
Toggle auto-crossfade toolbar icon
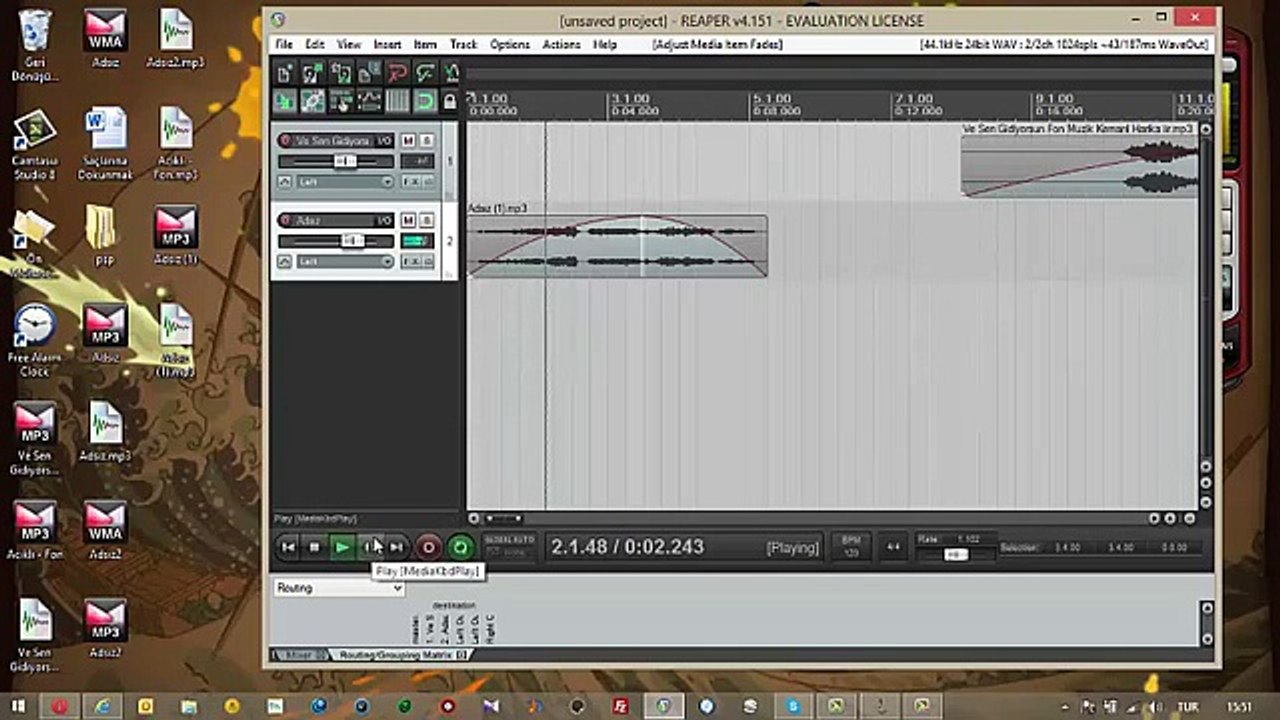[285, 101]
